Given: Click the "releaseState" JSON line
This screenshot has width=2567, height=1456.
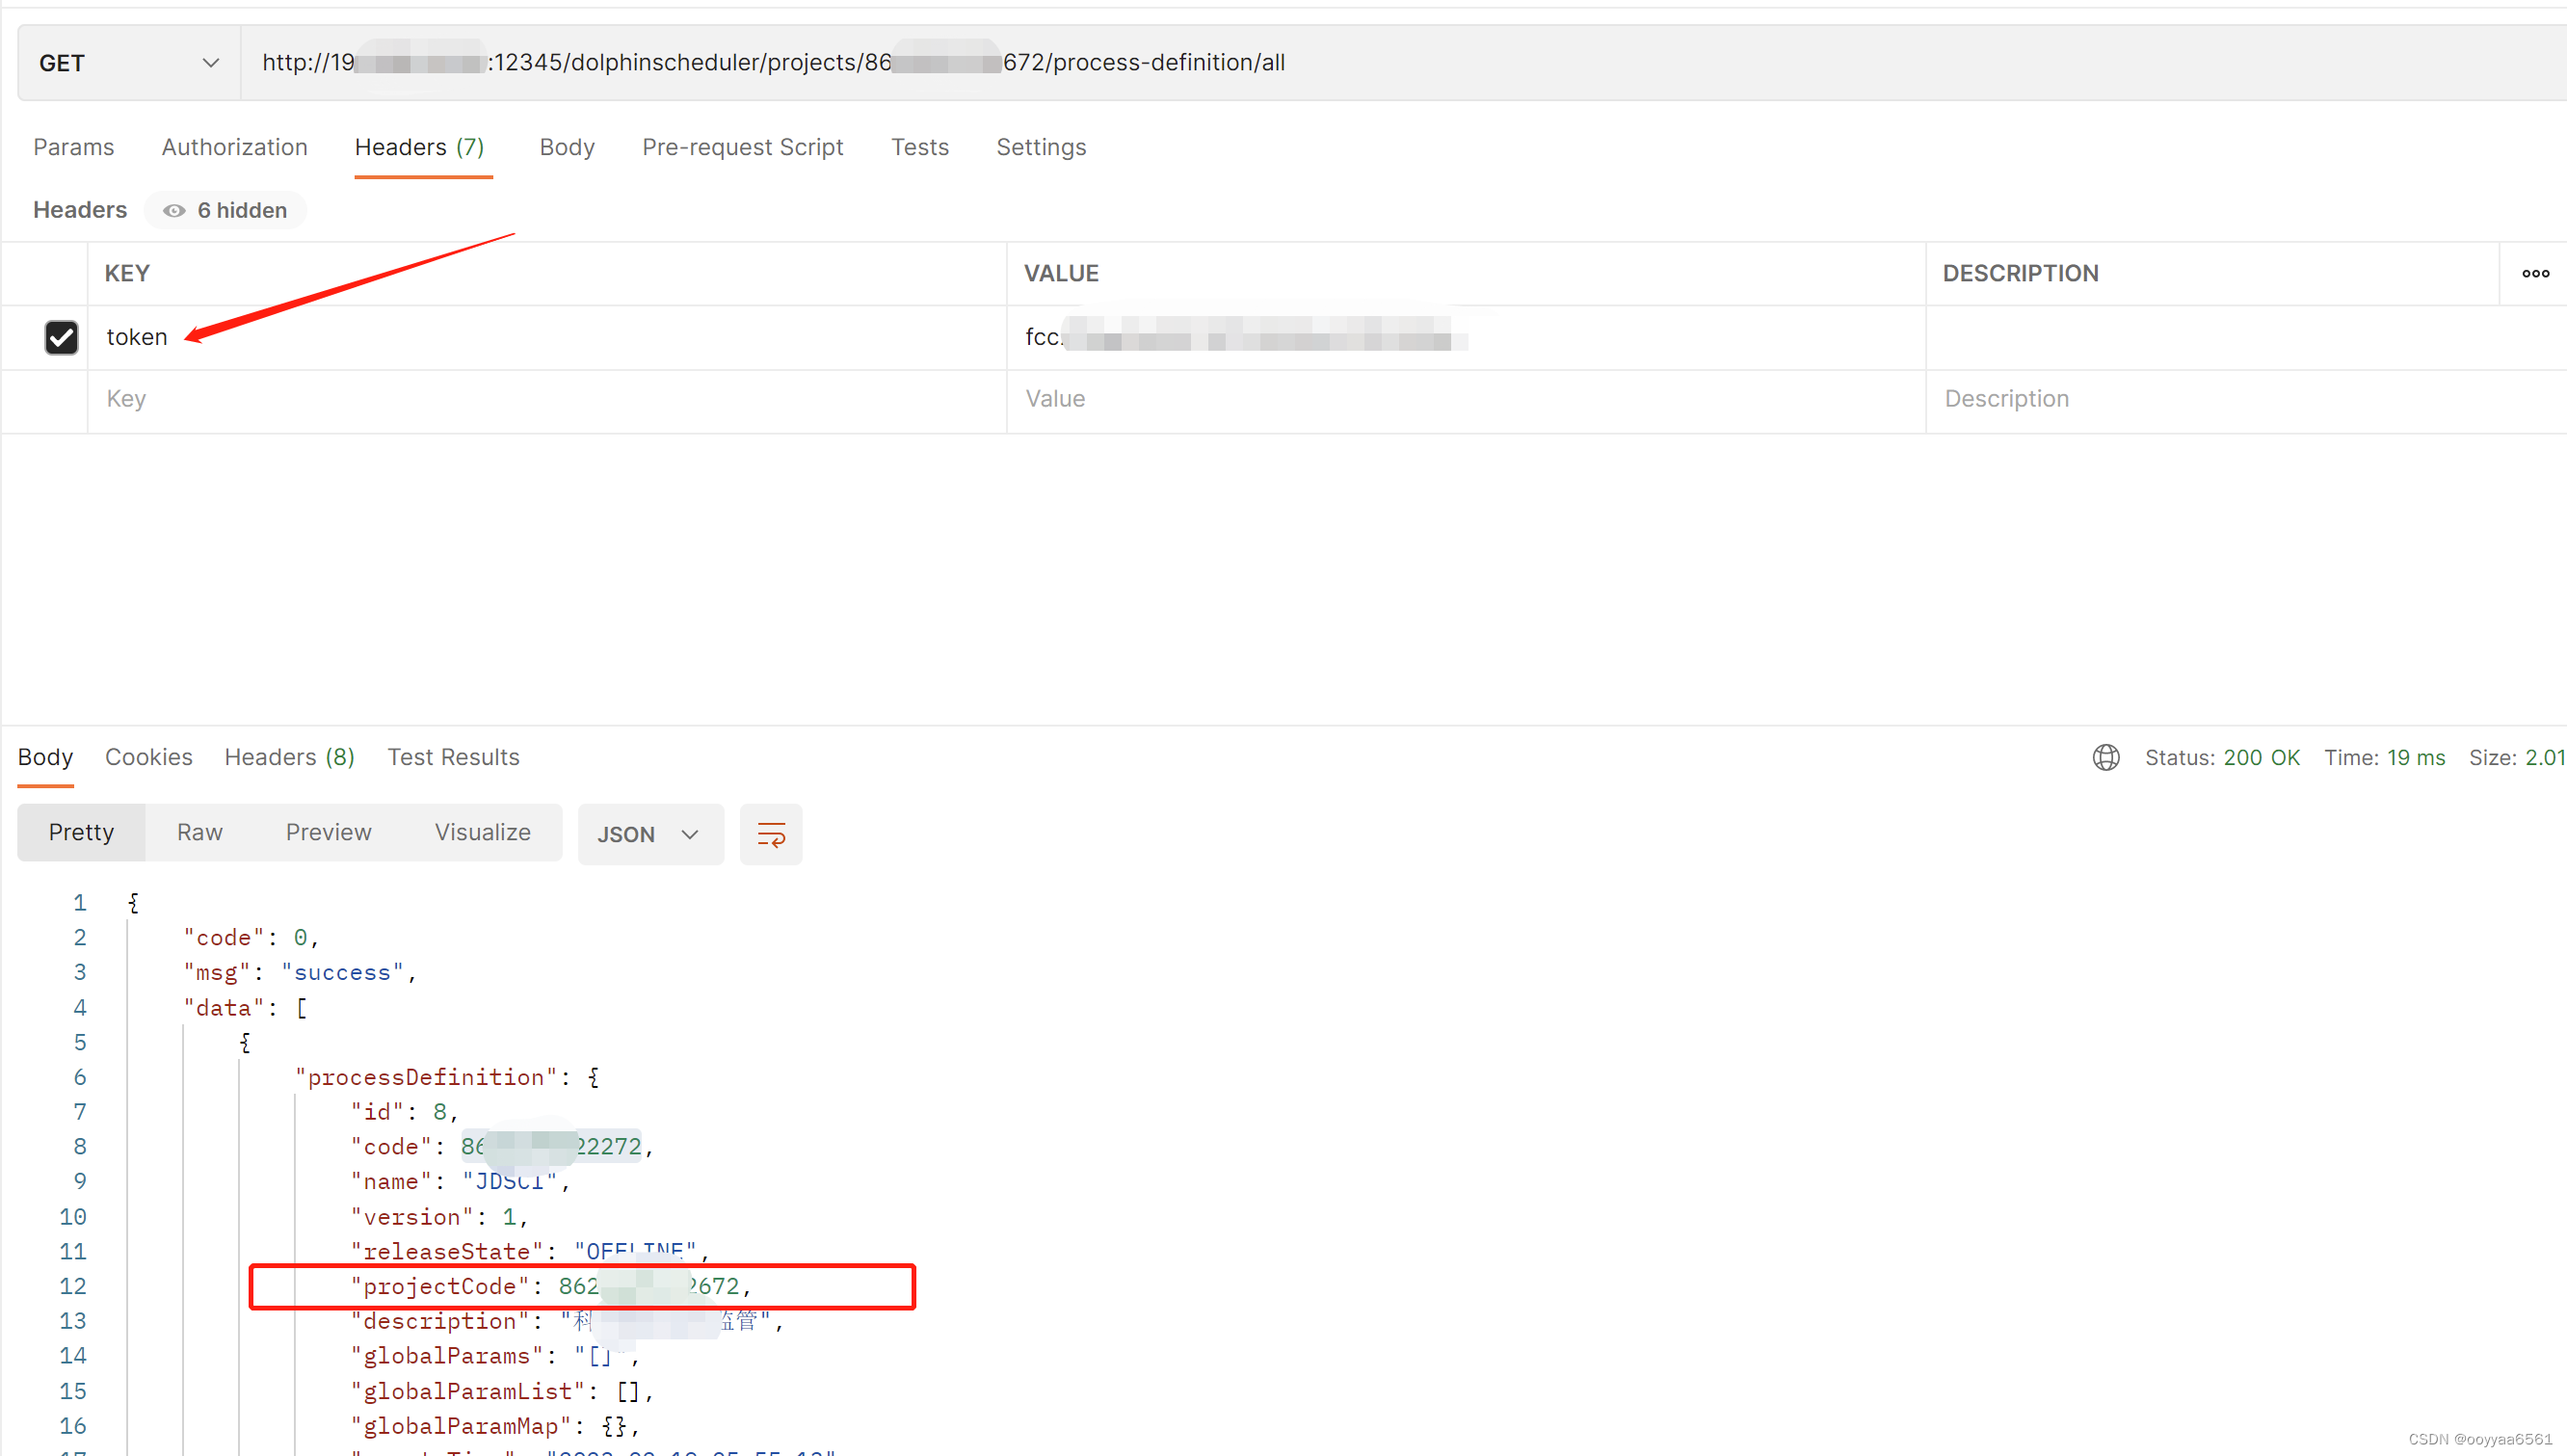Looking at the screenshot, I should [530, 1252].
